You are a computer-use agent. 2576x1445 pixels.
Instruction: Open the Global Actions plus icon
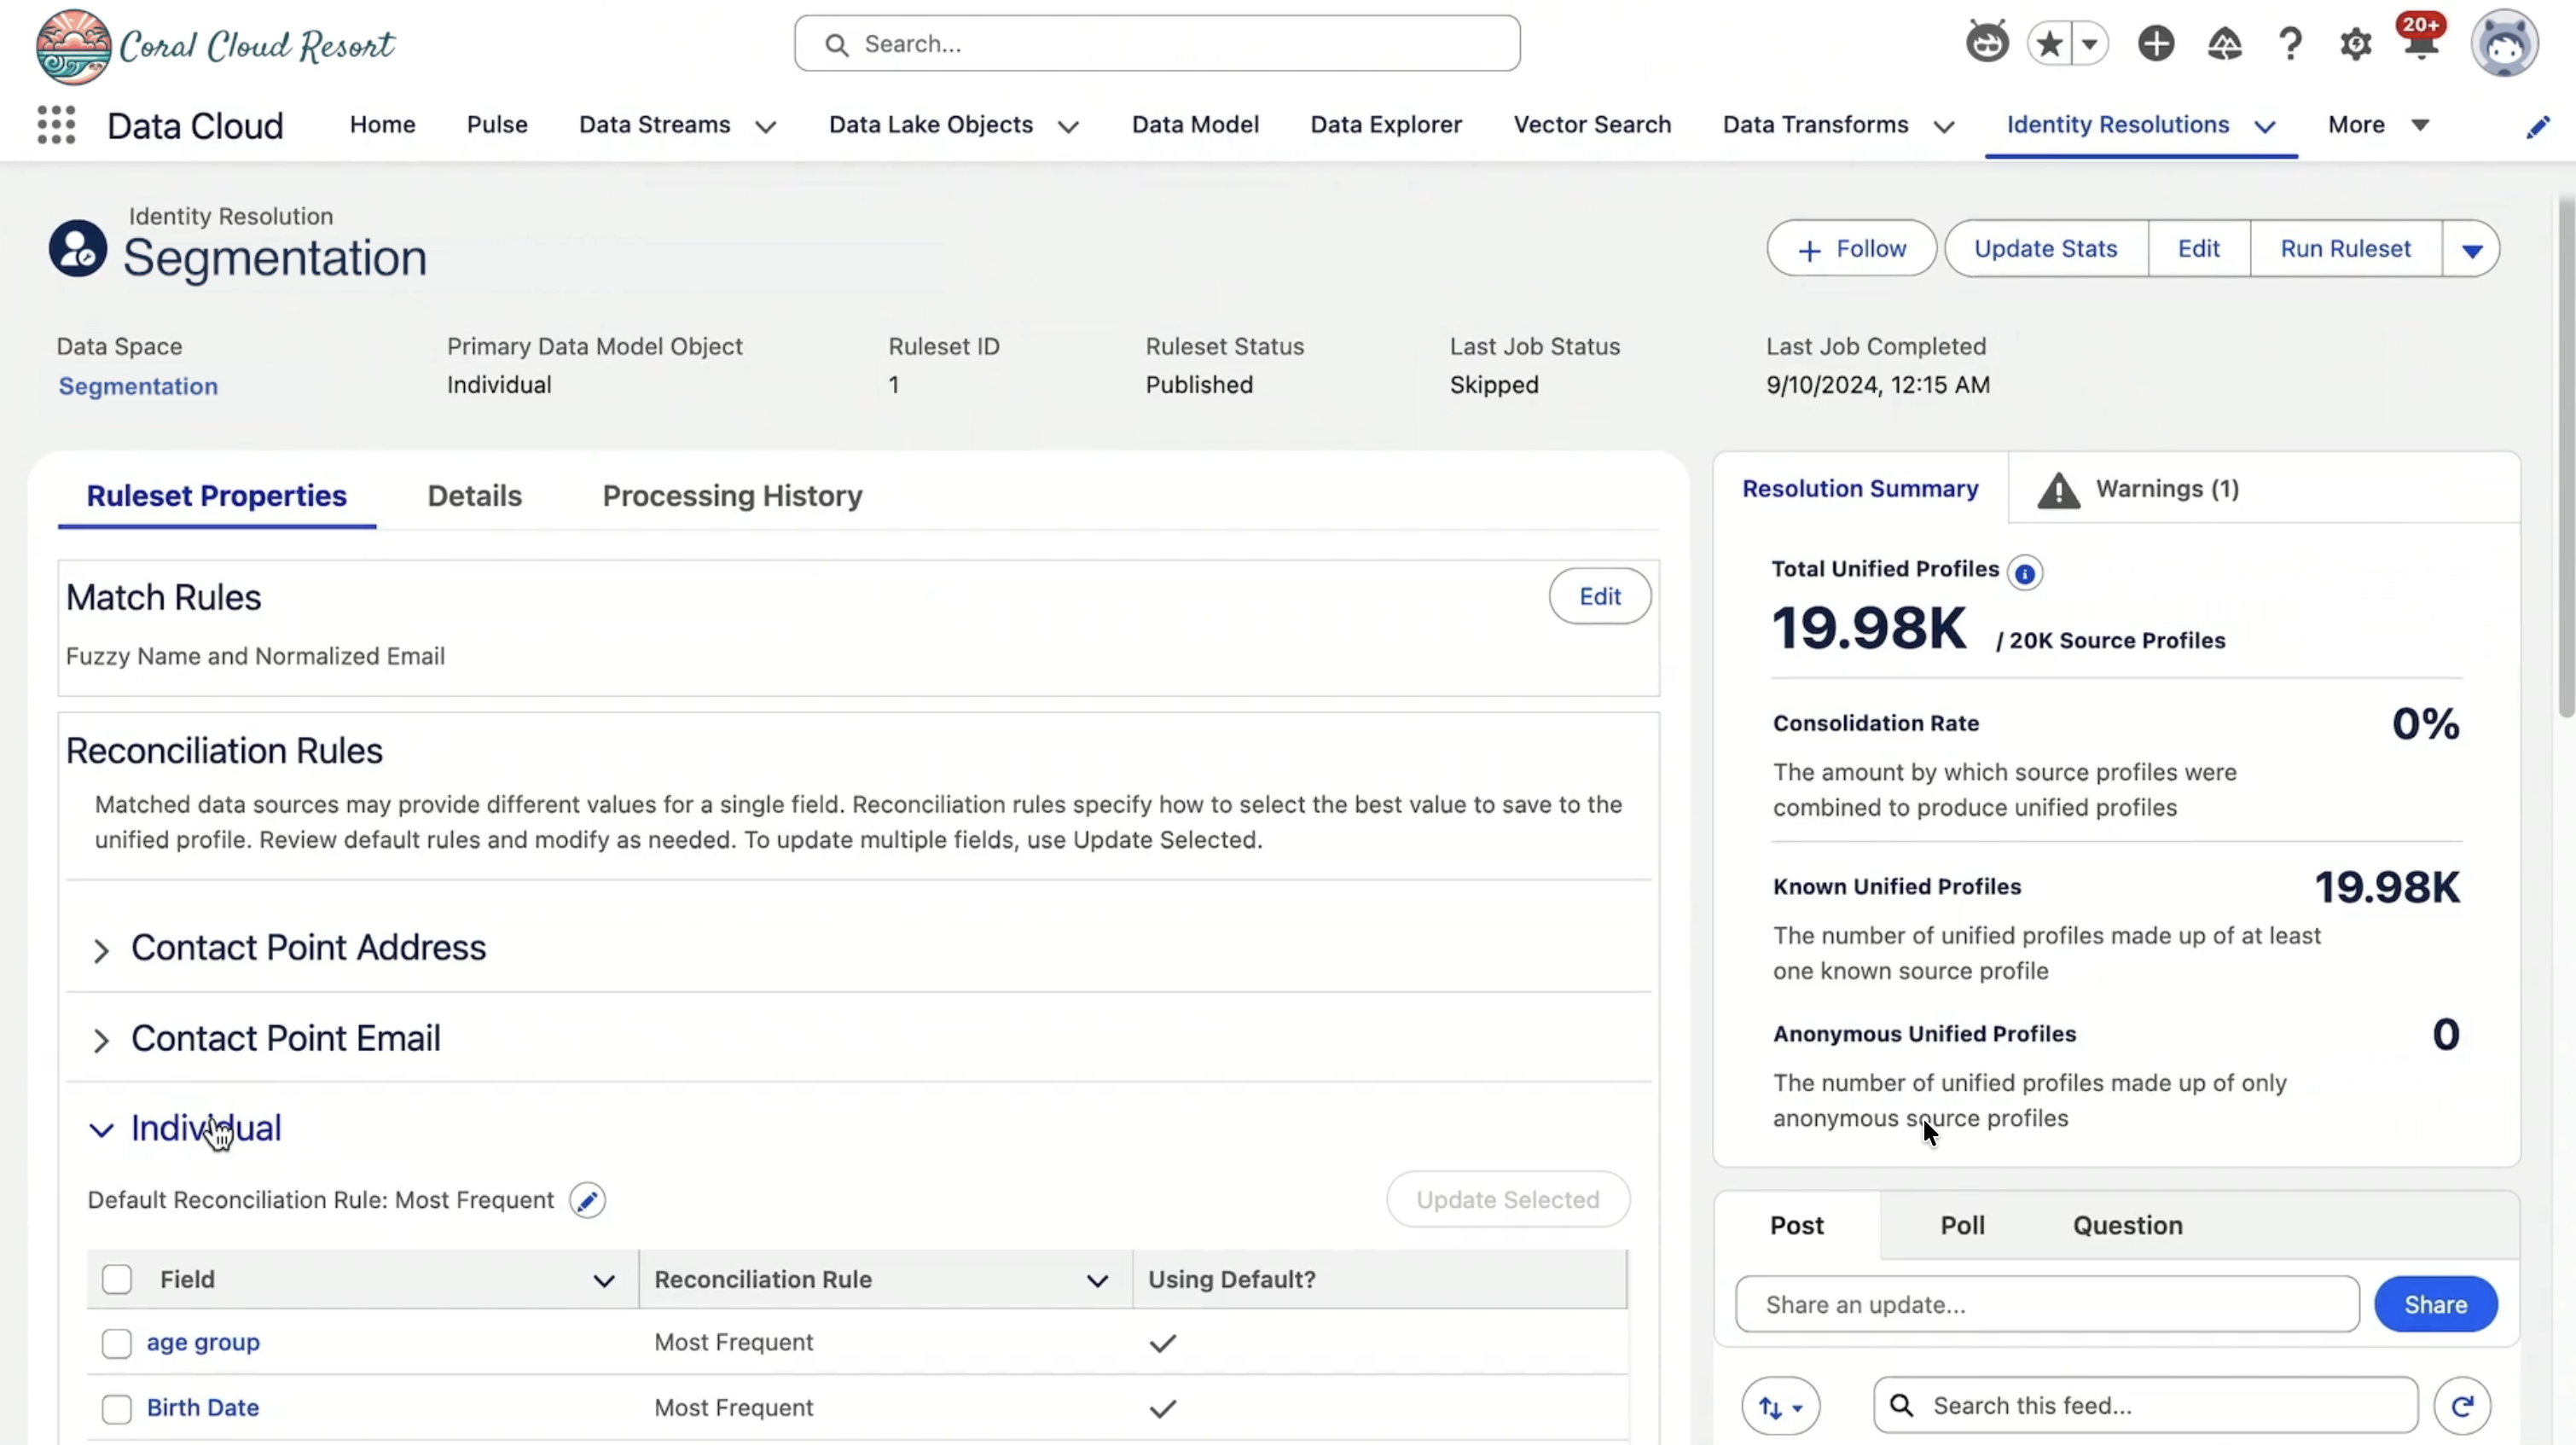point(2156,43)
